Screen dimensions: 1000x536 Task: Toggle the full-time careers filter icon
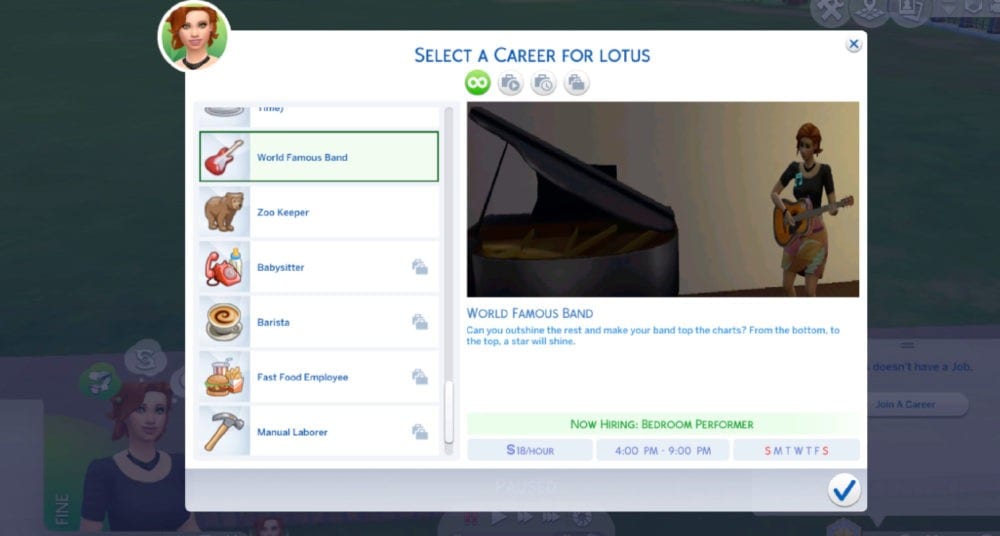[x=510, y=83]
